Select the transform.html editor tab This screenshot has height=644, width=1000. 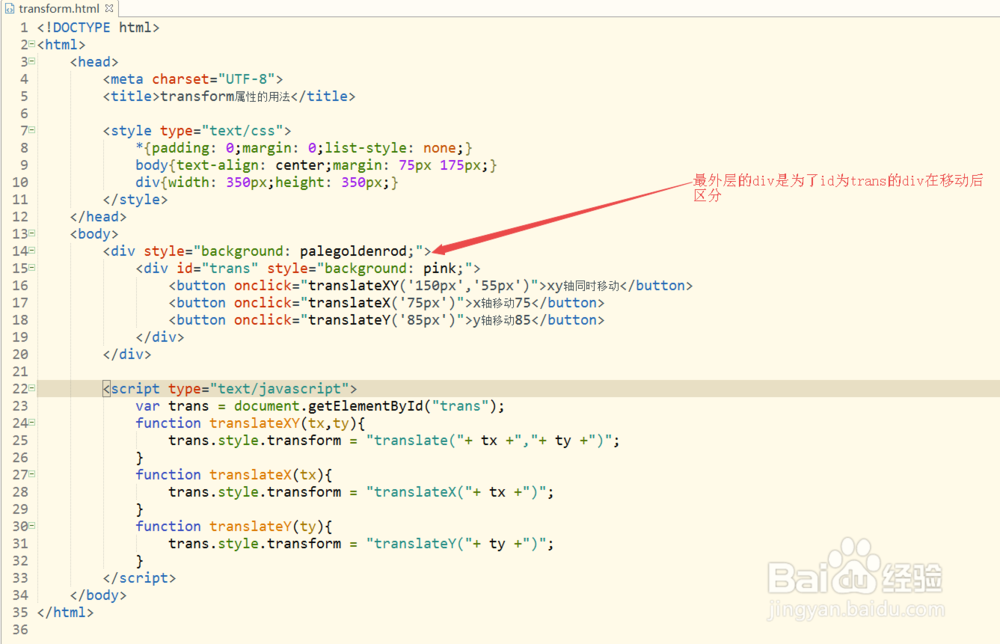click(x=59, y=8)
